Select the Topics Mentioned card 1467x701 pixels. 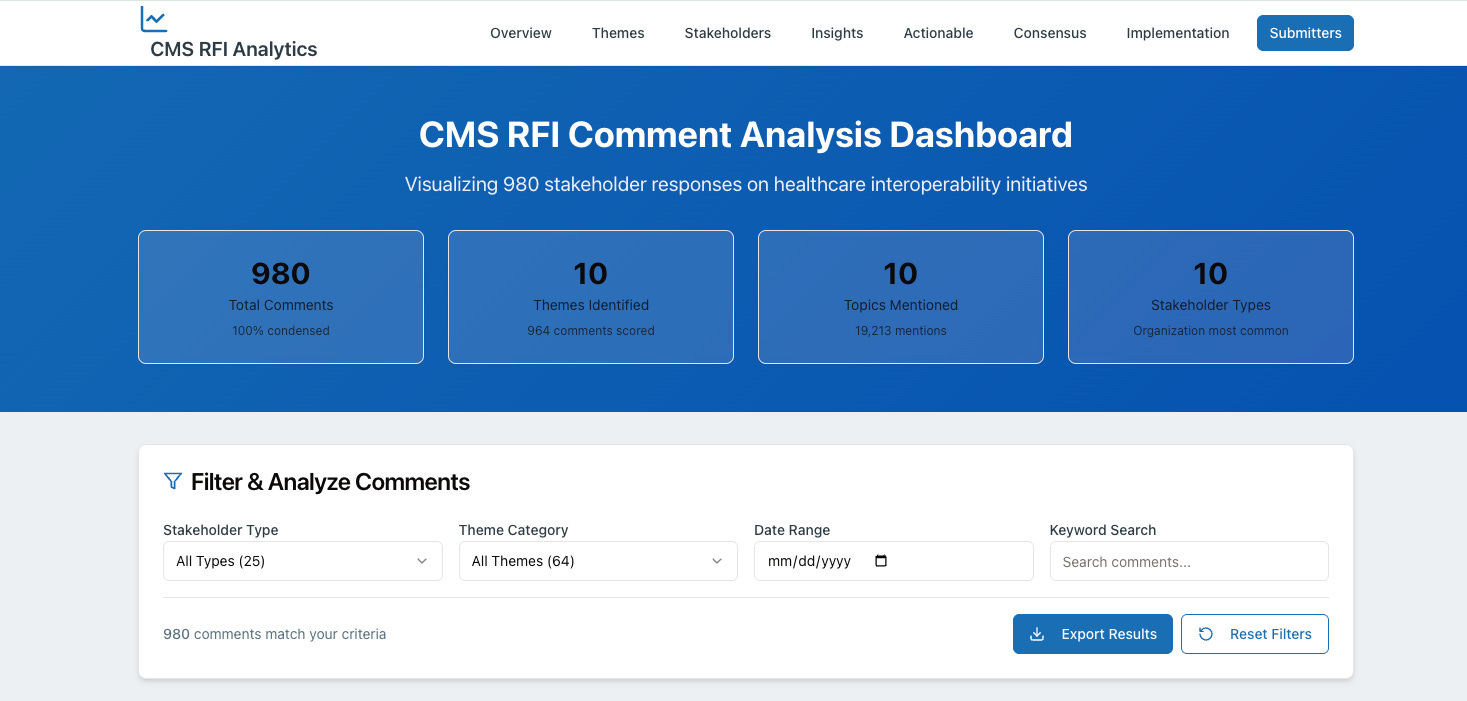point(901,297)
